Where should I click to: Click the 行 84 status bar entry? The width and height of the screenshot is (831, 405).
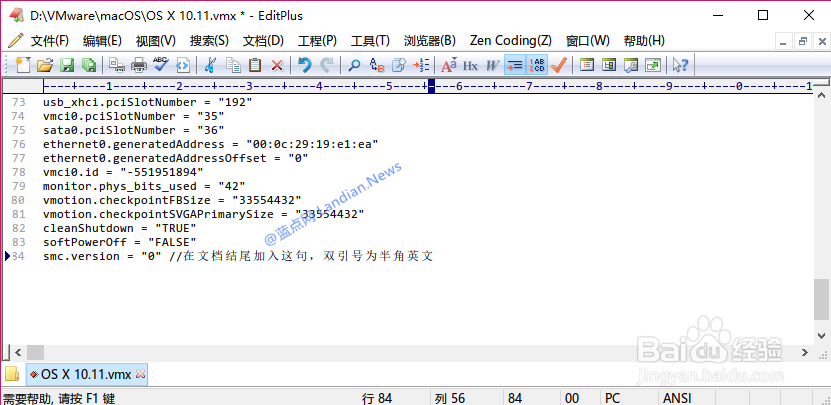tap(377, 398)
